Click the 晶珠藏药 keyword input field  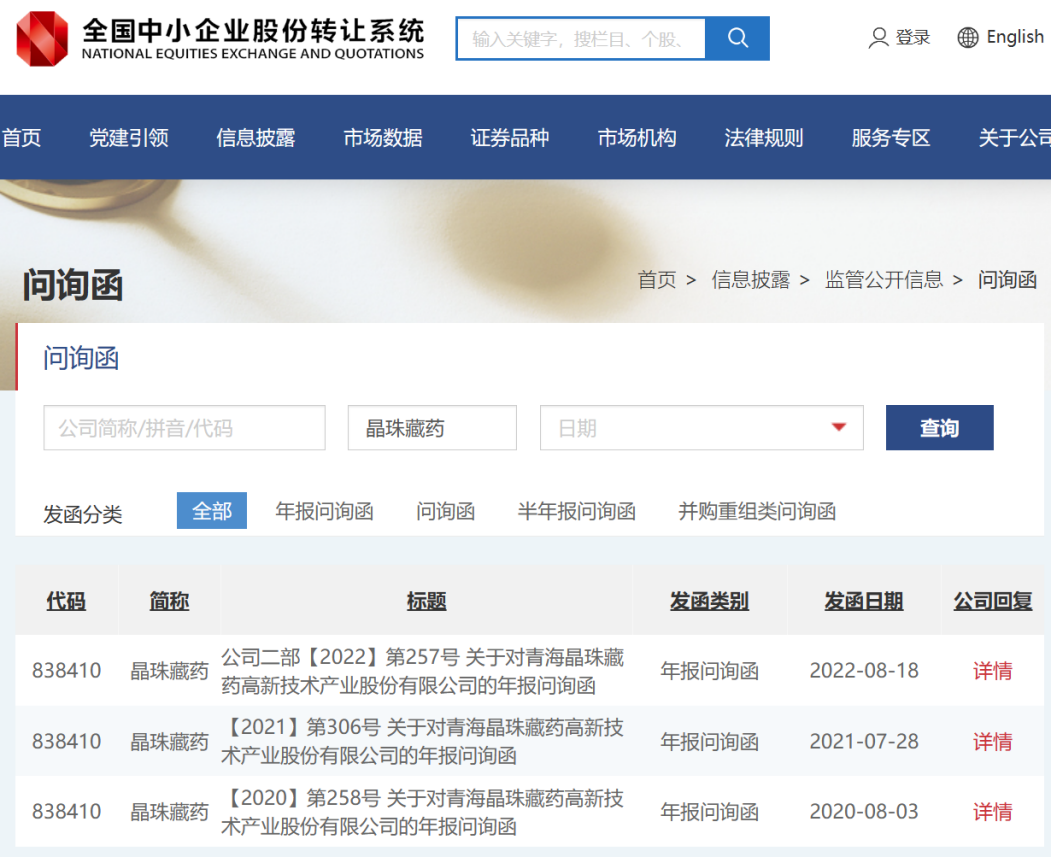pos(432,427)
